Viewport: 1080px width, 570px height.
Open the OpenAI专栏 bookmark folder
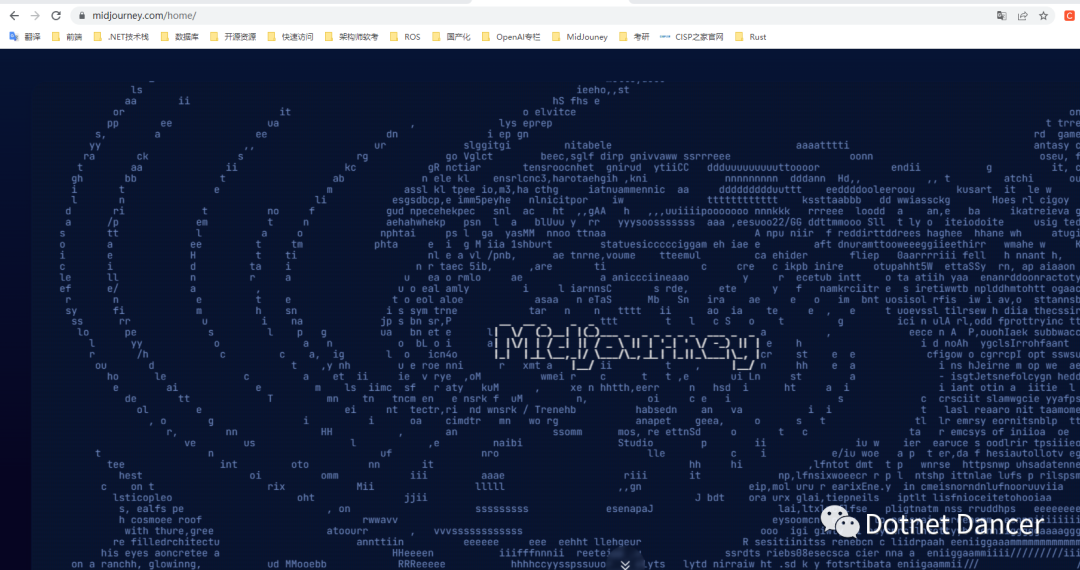511,36
